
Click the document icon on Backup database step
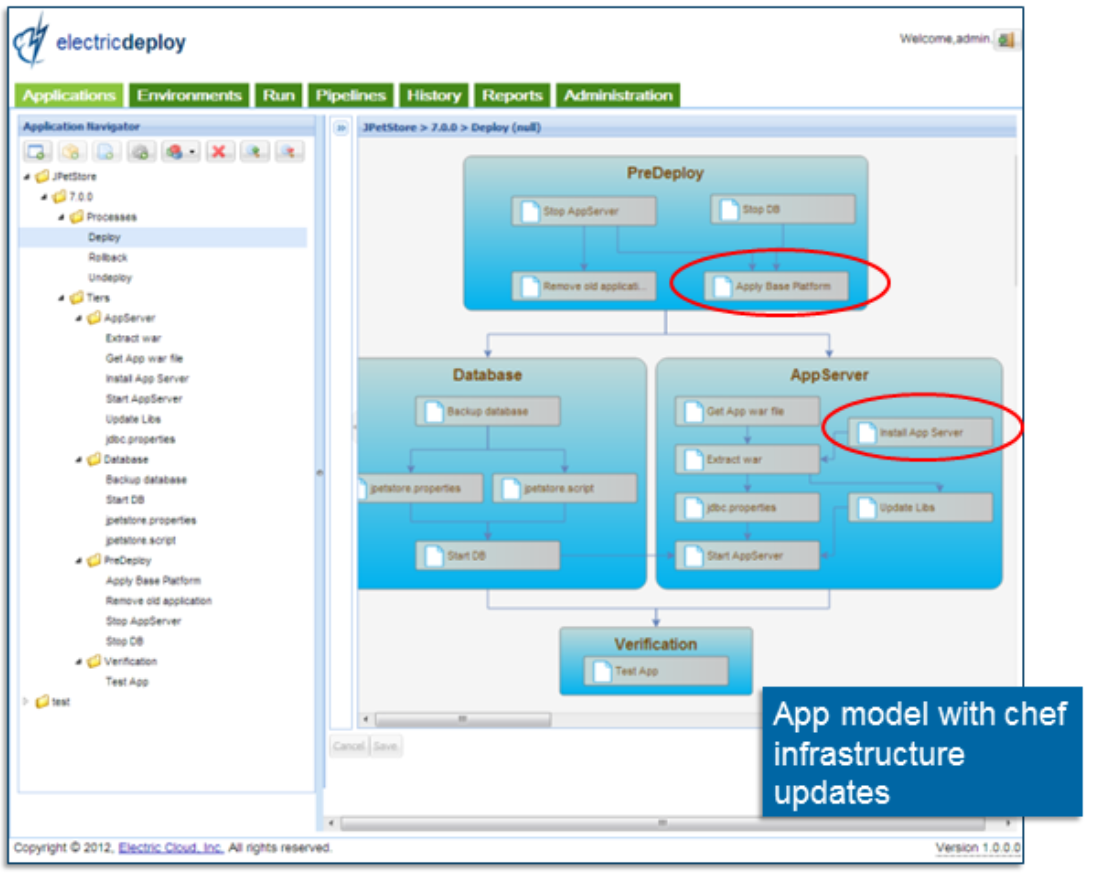[435, 411]
